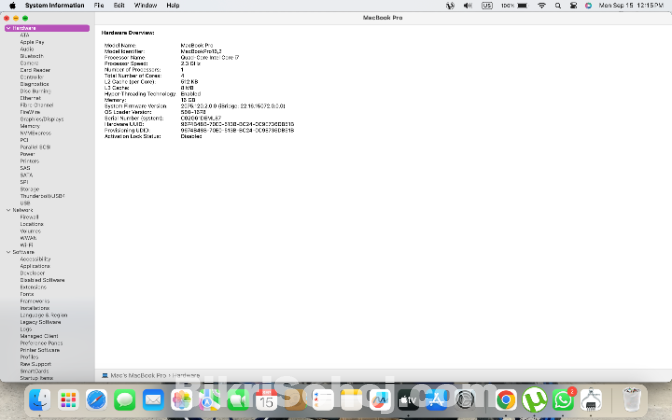The image size is (672, 420).
Task: Collapse the Hardware section in sidebar
Action: (x=5, y=28)
